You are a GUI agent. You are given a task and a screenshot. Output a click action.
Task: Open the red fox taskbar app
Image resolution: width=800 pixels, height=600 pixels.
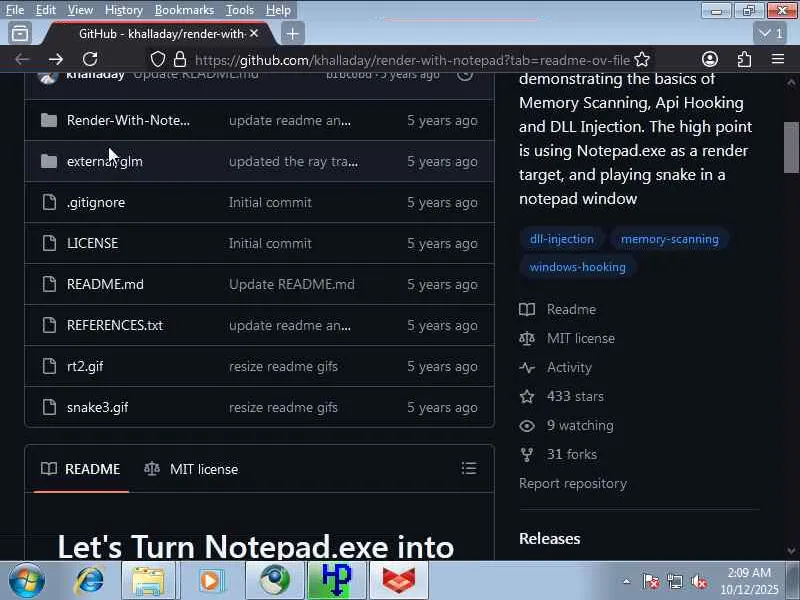coord(398,581)
